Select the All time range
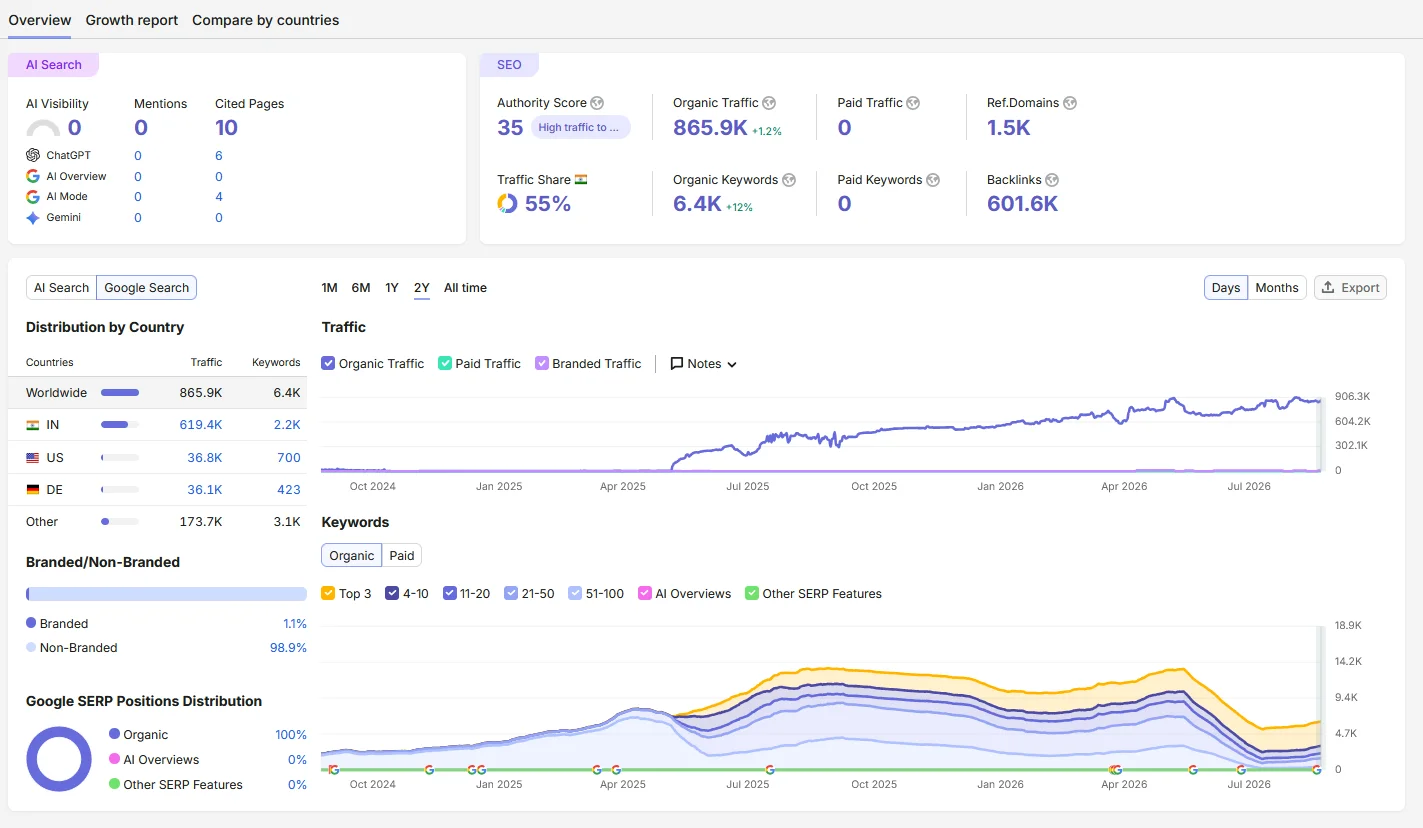1423x828 pixels. point(465,288)
